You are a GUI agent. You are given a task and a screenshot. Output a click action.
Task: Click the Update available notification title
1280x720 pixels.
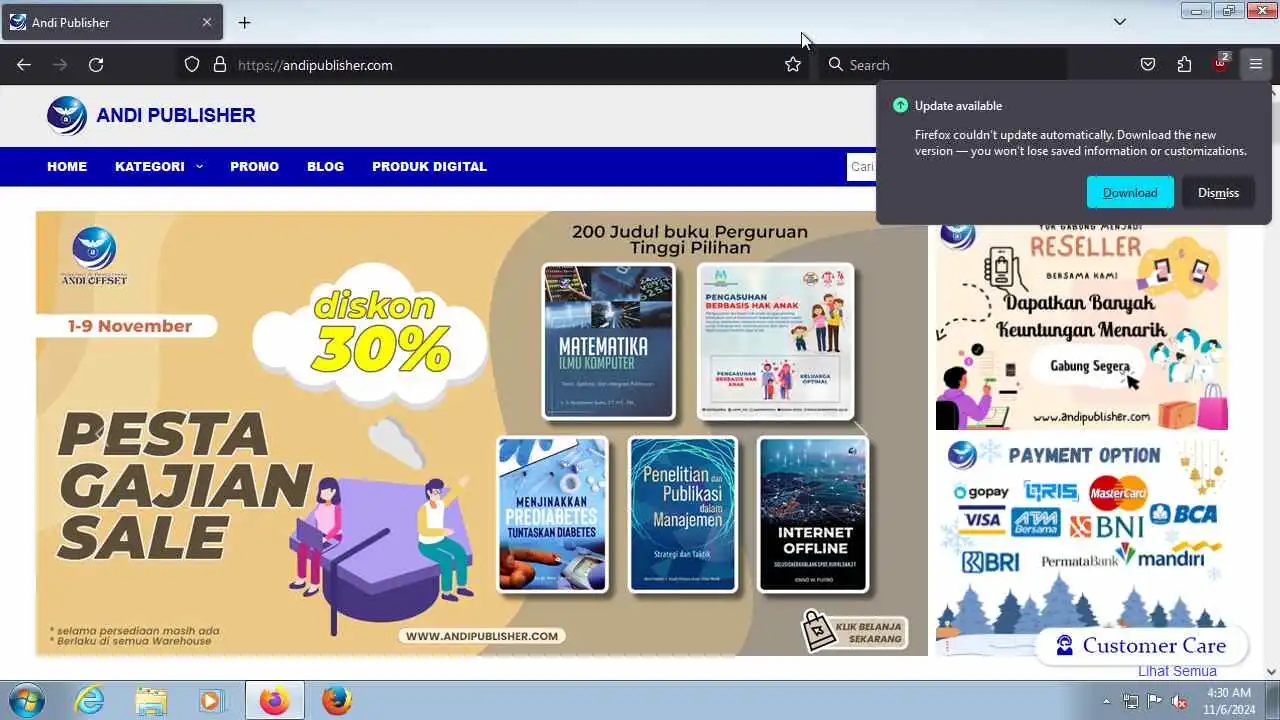click(x=958, y=106)
